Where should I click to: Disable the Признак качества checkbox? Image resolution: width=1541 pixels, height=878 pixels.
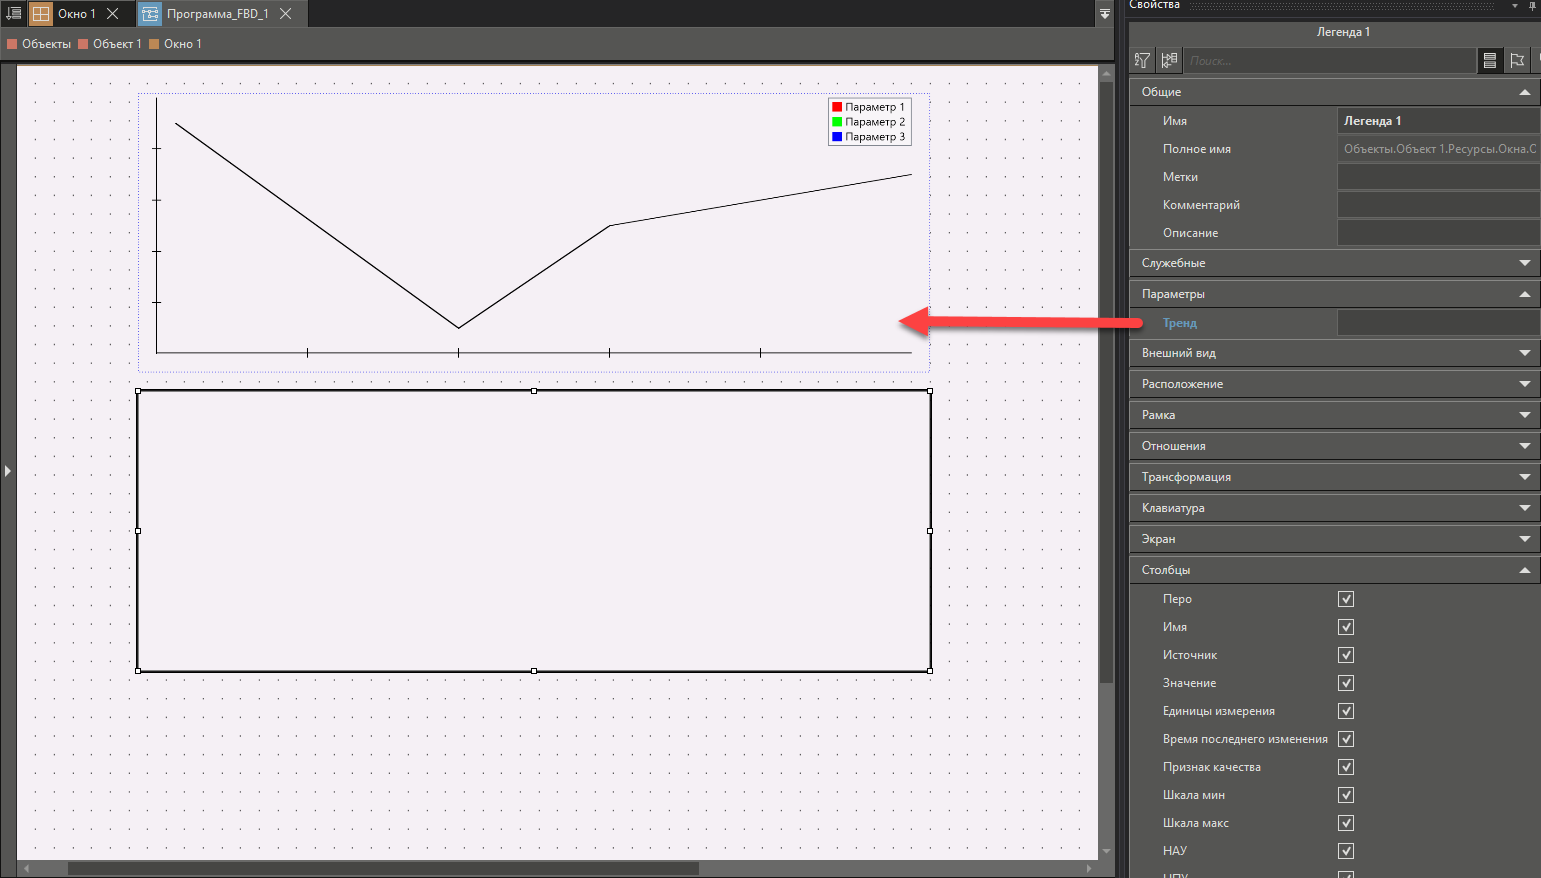1345,767
